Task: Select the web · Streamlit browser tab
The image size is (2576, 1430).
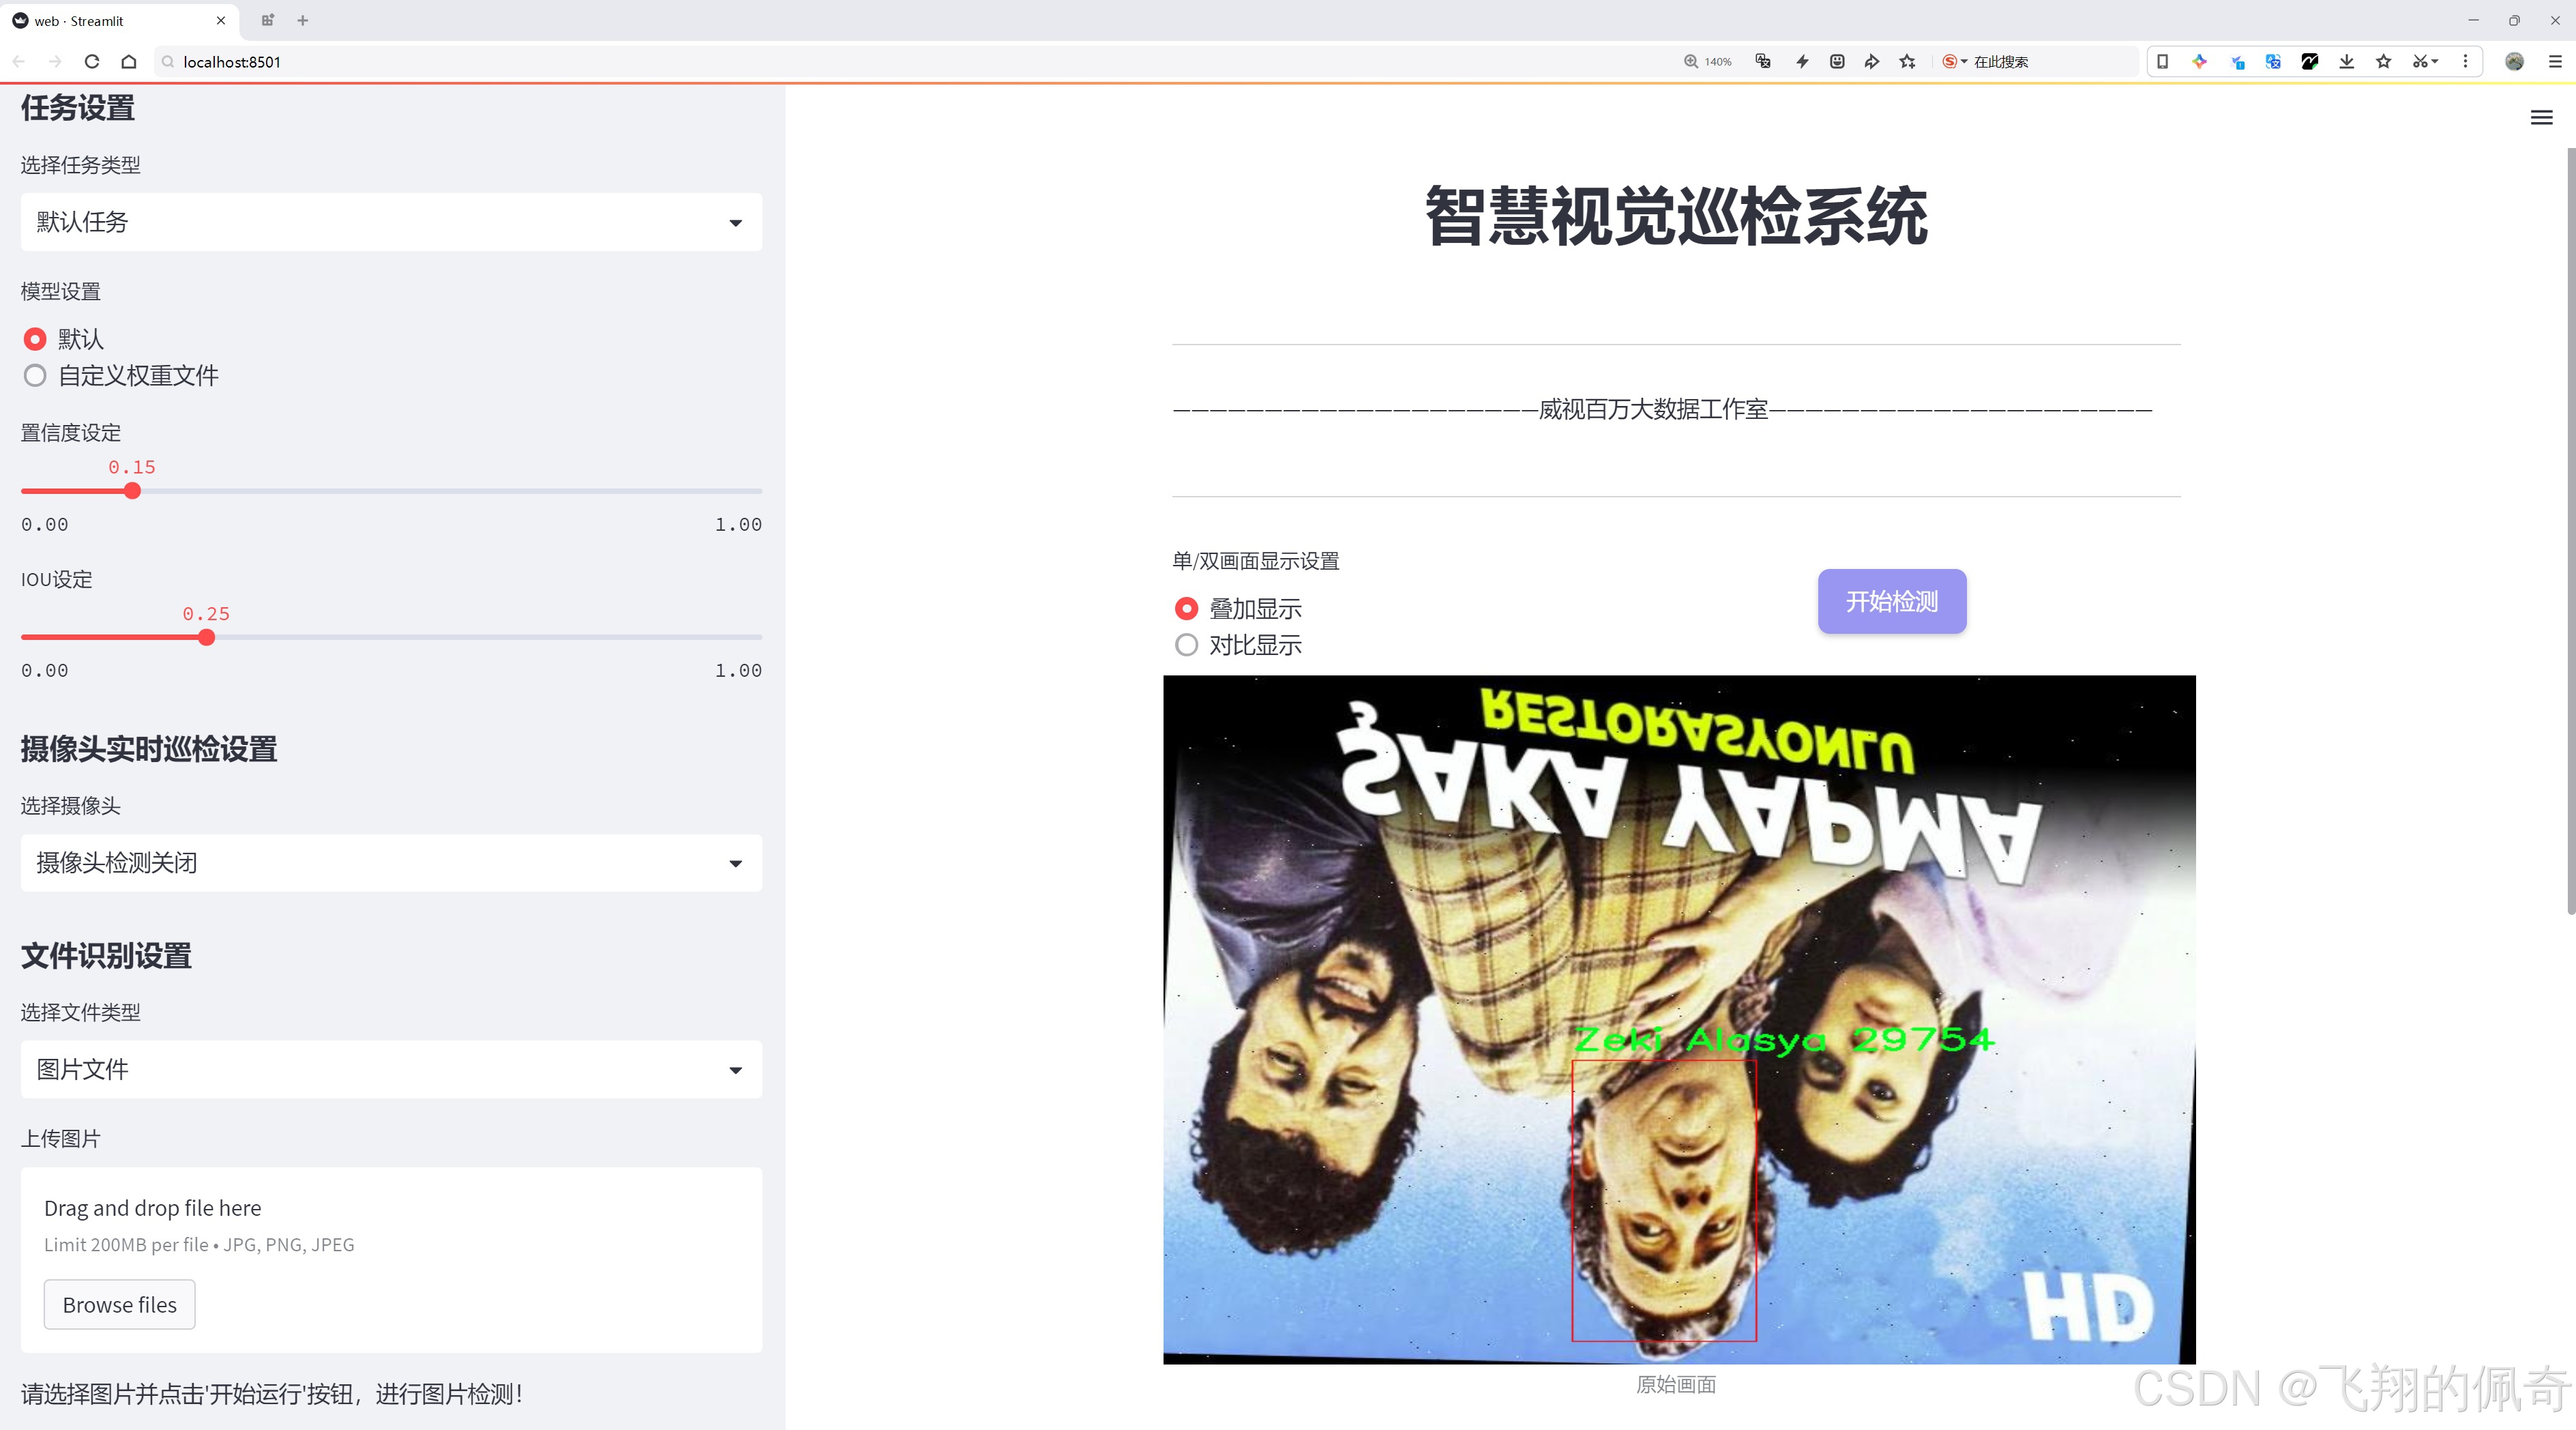Action: pyautogui.click(x=118, y=20)
